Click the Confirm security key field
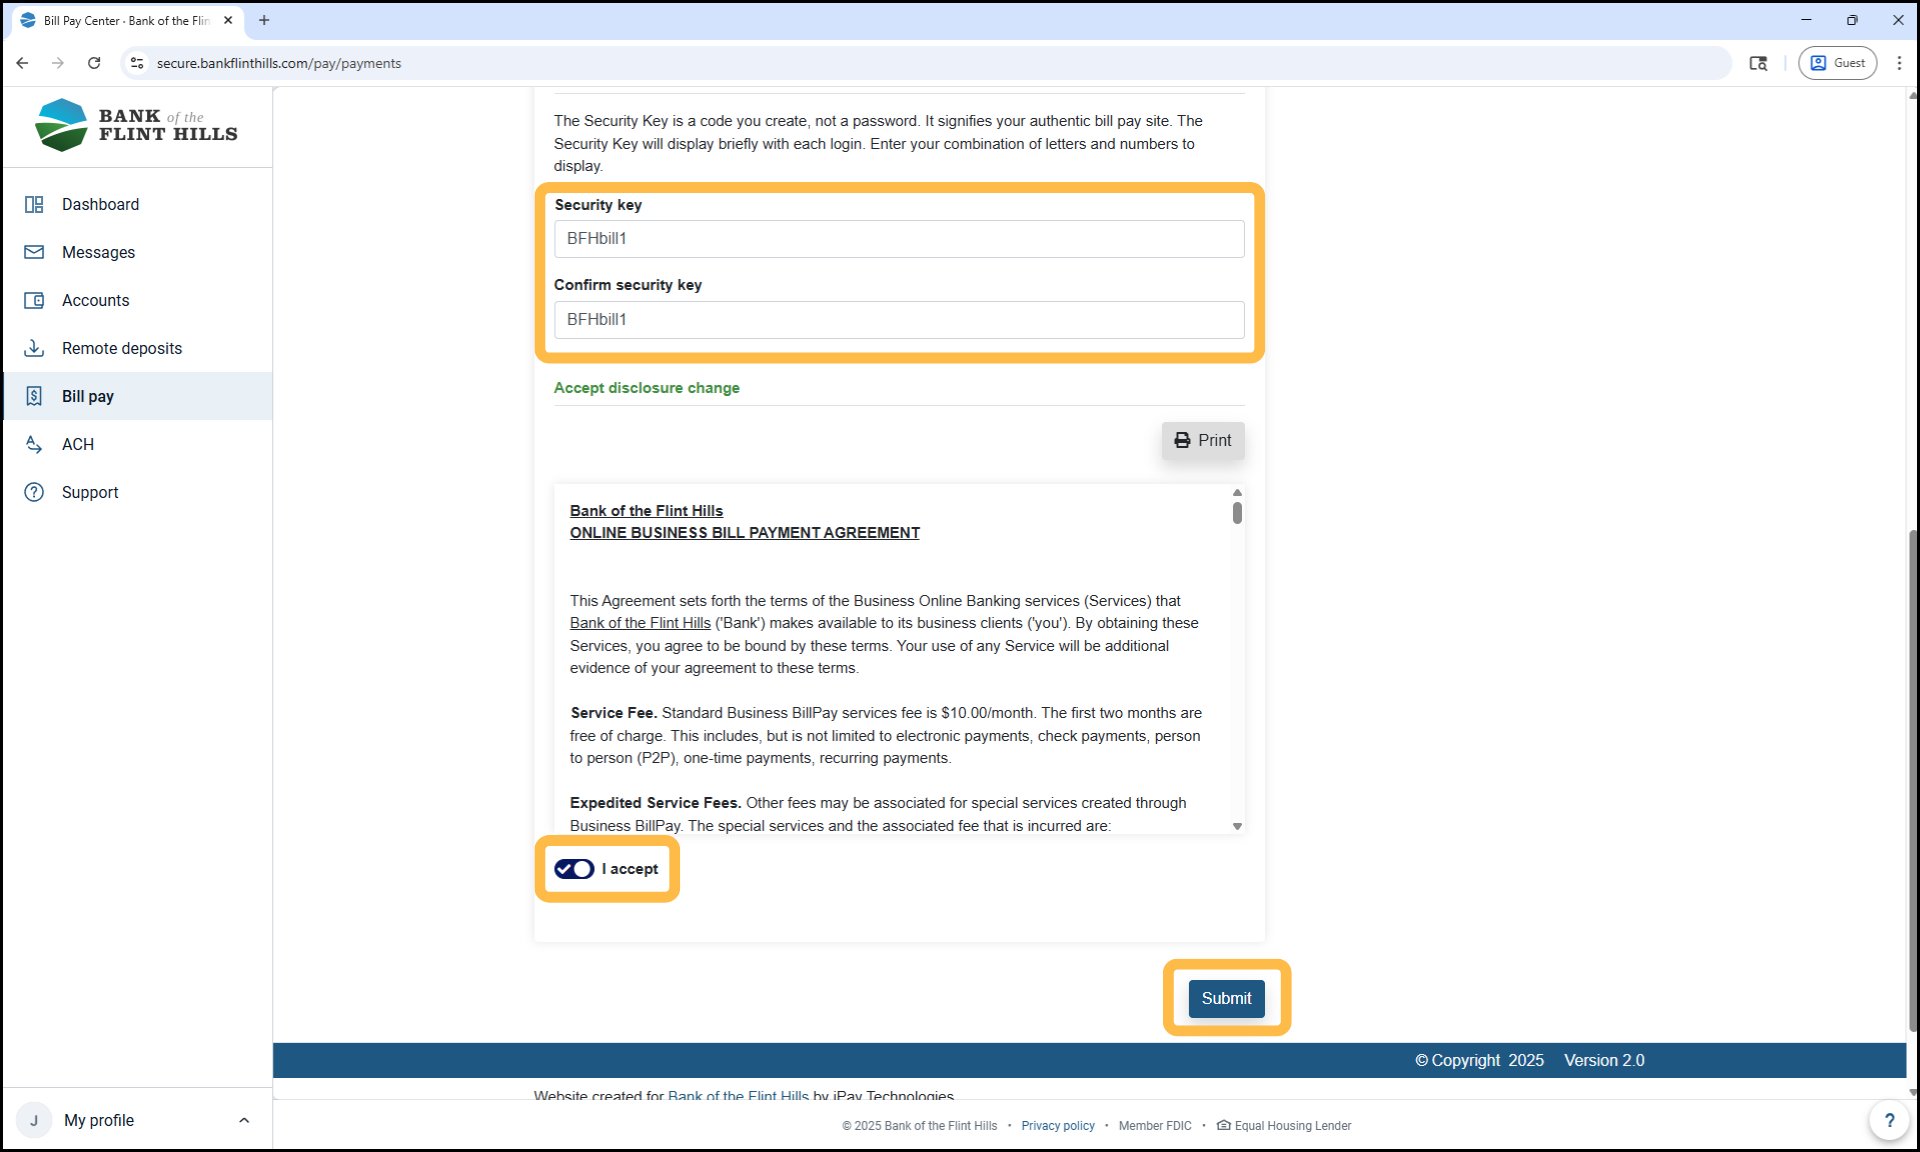Screen dimensions: 1920x1152 tap(898, 320)
